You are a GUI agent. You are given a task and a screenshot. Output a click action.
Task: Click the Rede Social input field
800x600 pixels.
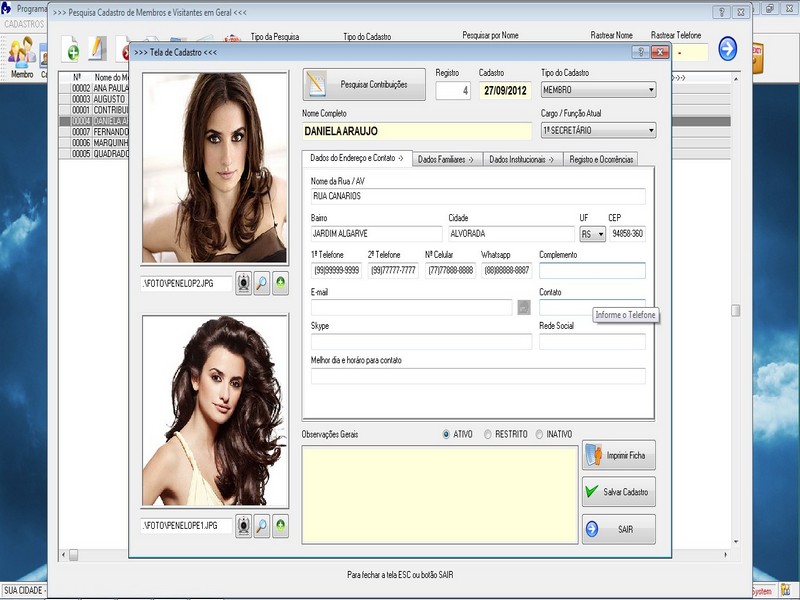point(592,341)
